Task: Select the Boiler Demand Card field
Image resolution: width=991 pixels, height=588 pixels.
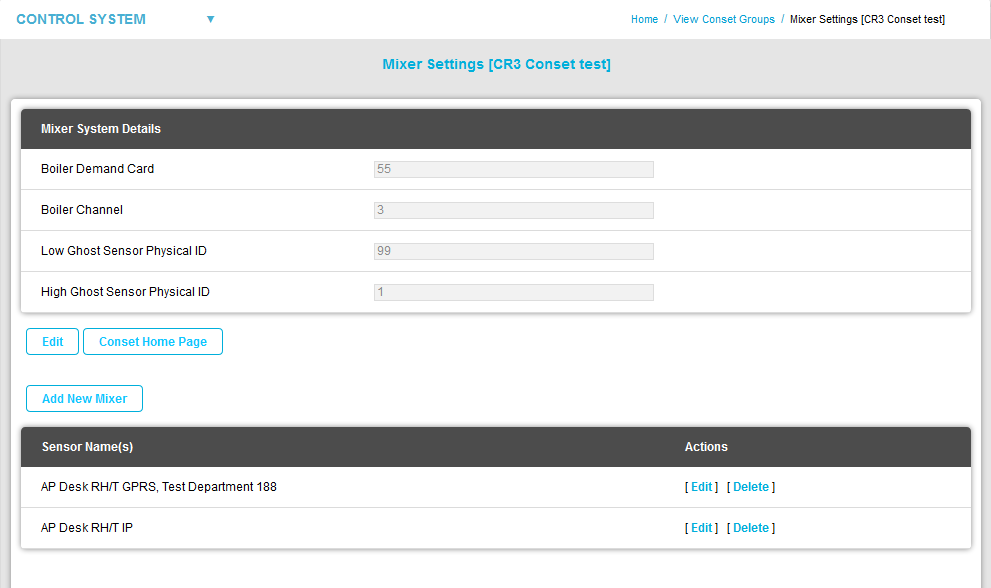Action: [x=513, y=169]
